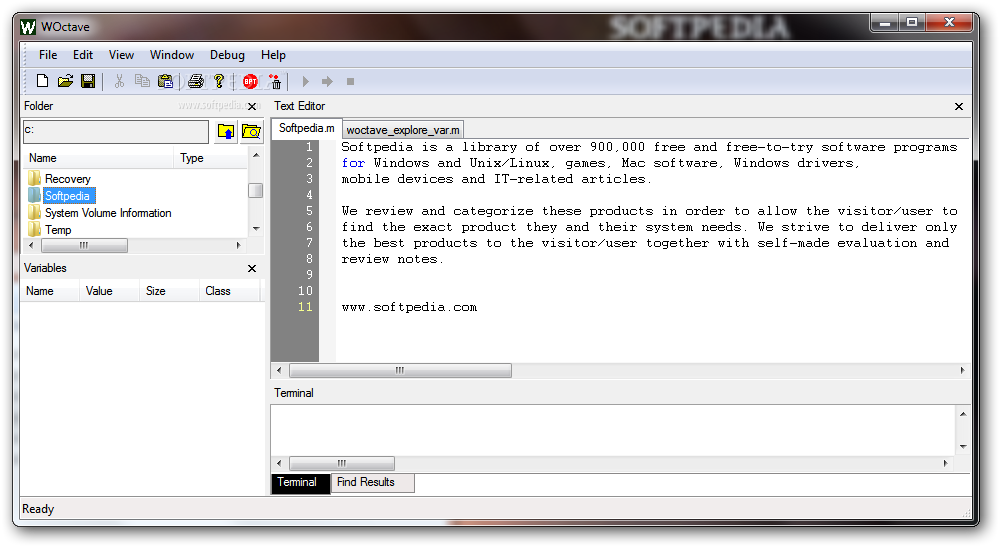1000x547 pixels.
Task: Select the Temp folder name
Action: [58, 230]
